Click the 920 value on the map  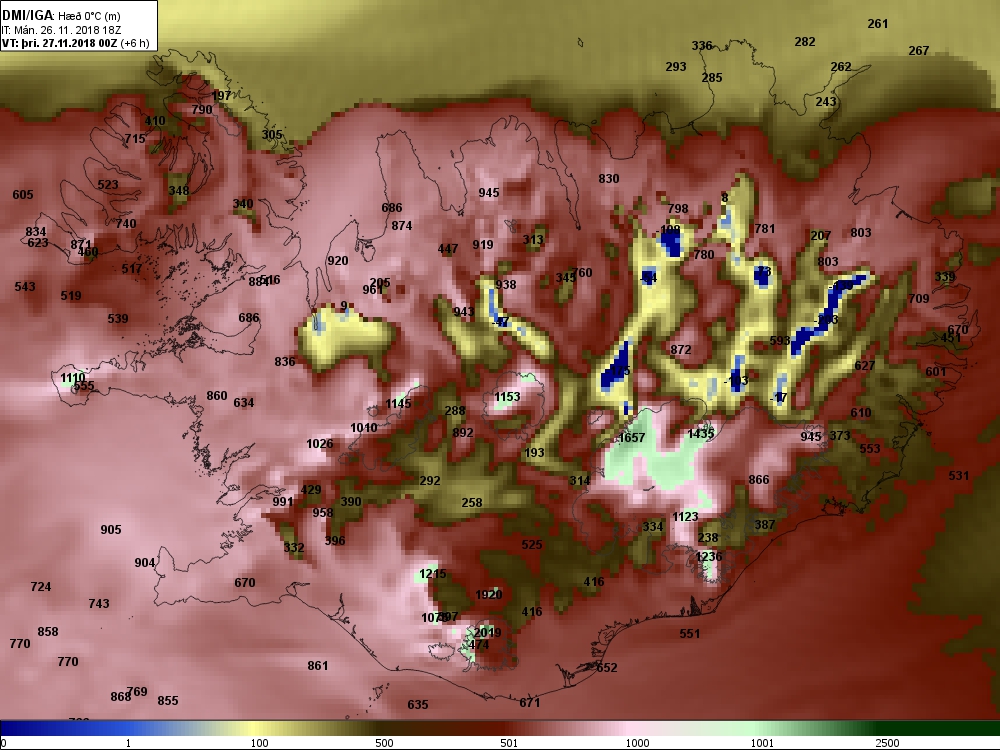337,261
